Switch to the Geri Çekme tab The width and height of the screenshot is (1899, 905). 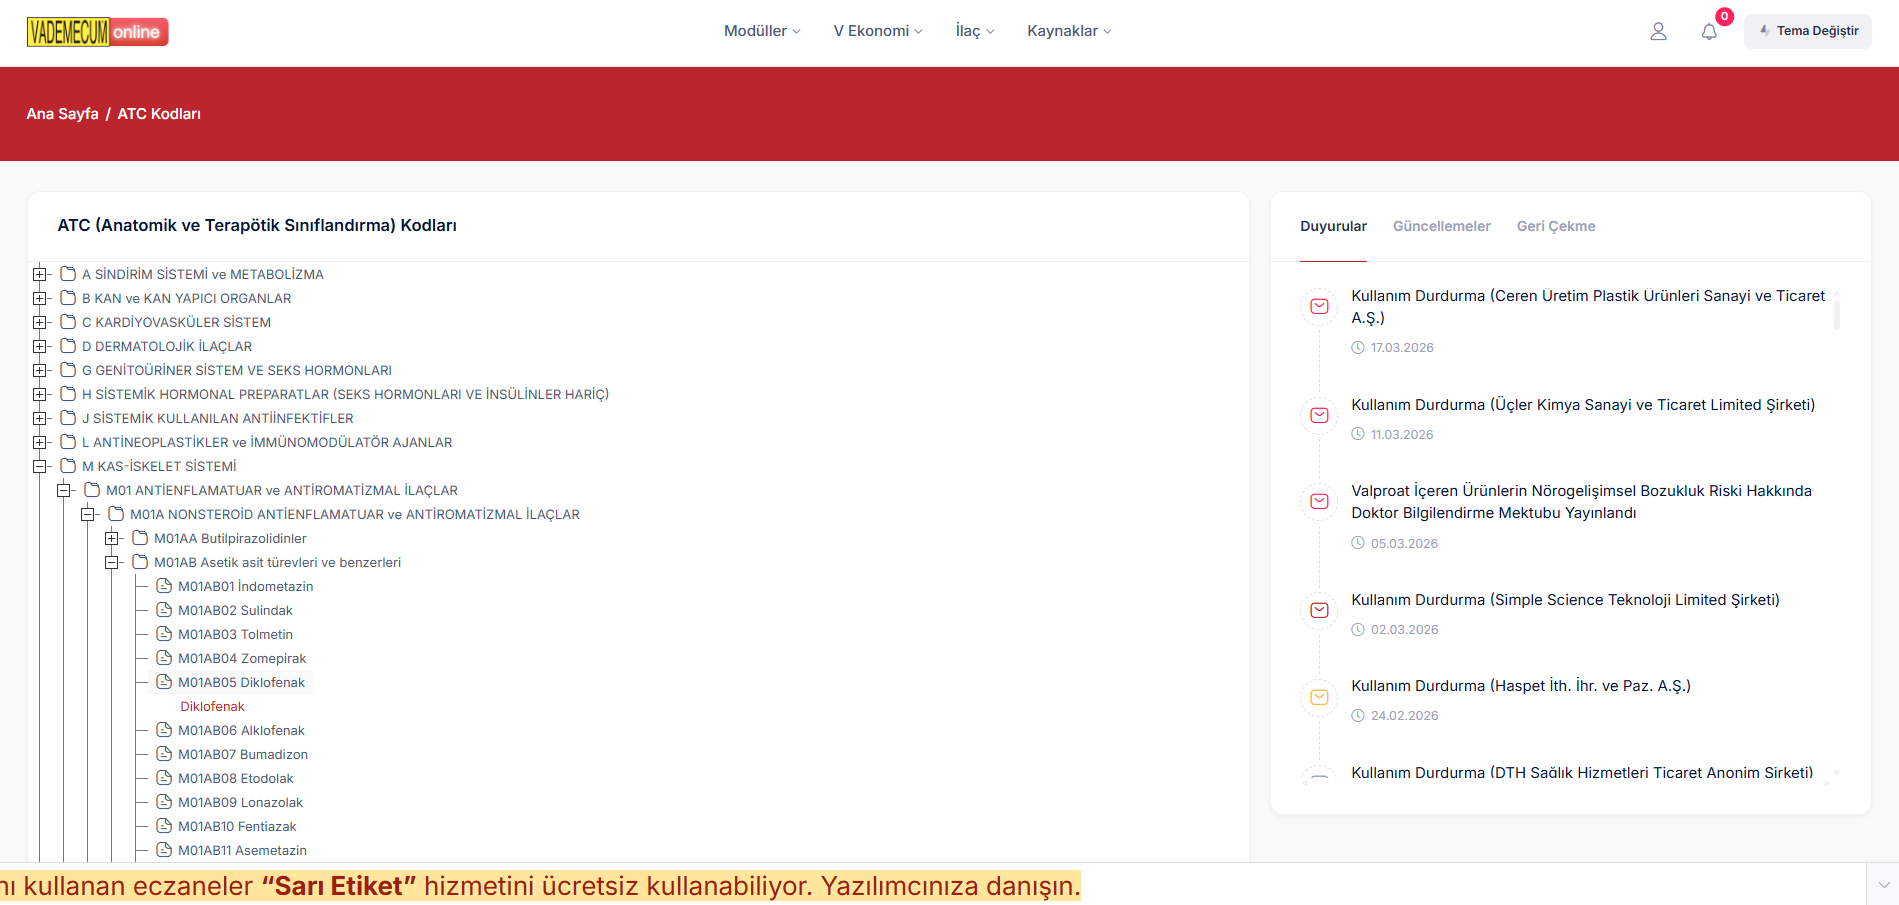[x=1555, y=226]
